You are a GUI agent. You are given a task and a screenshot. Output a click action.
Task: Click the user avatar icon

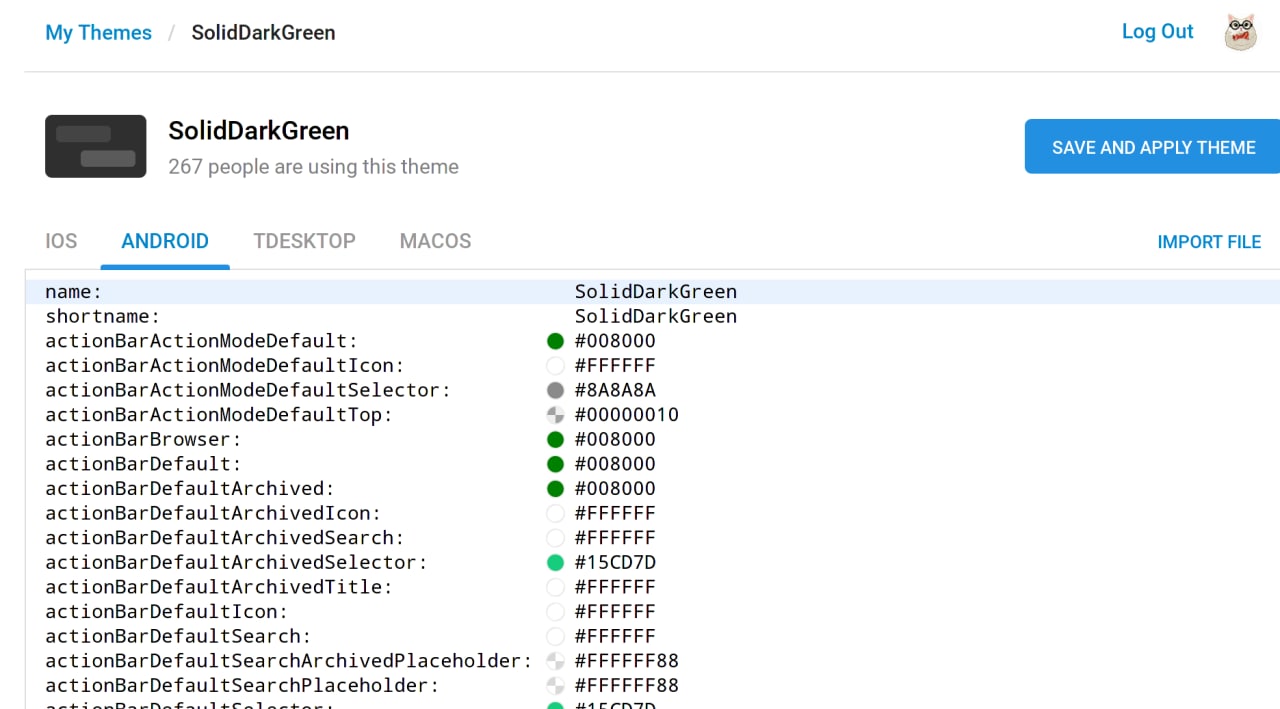pyautogui.click(x=1240, y=32)
